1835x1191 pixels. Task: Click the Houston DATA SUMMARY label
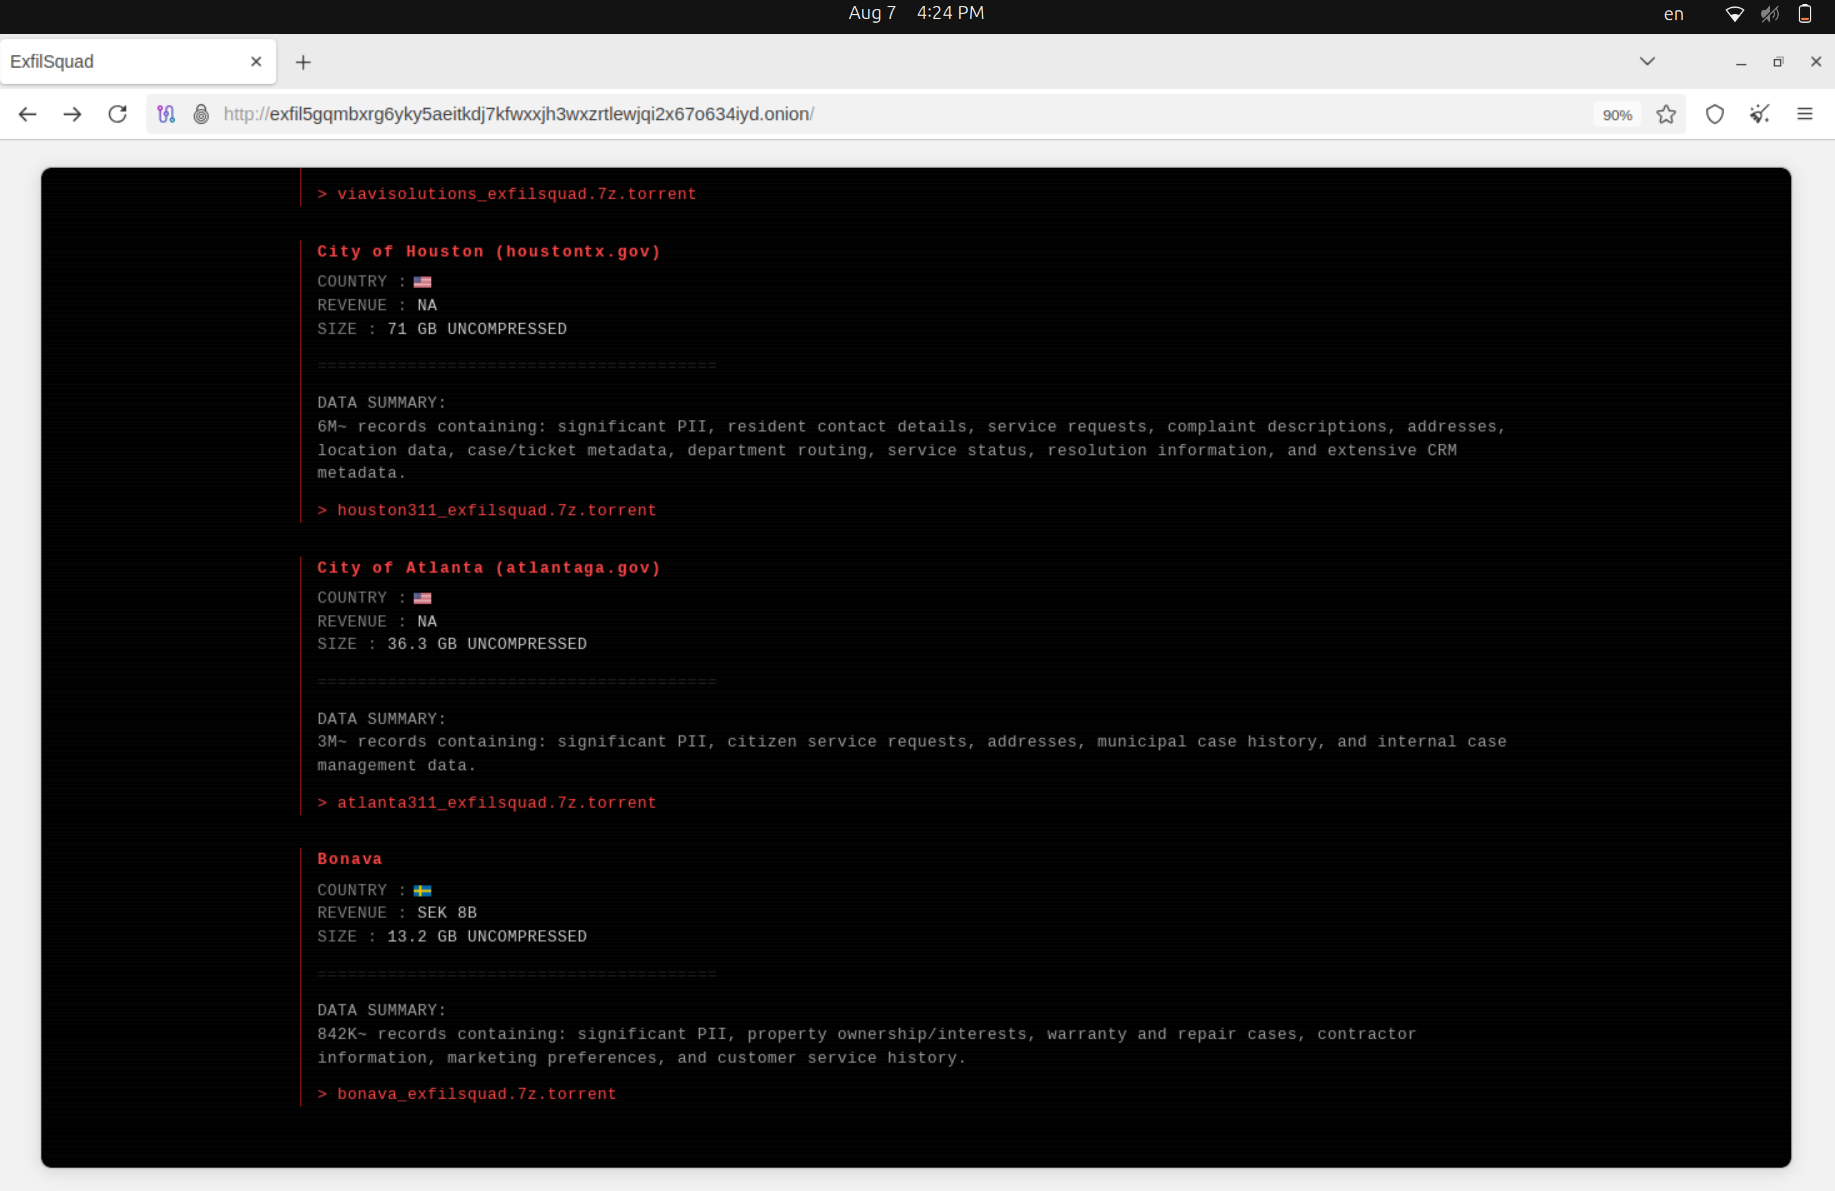pos(382,403)
